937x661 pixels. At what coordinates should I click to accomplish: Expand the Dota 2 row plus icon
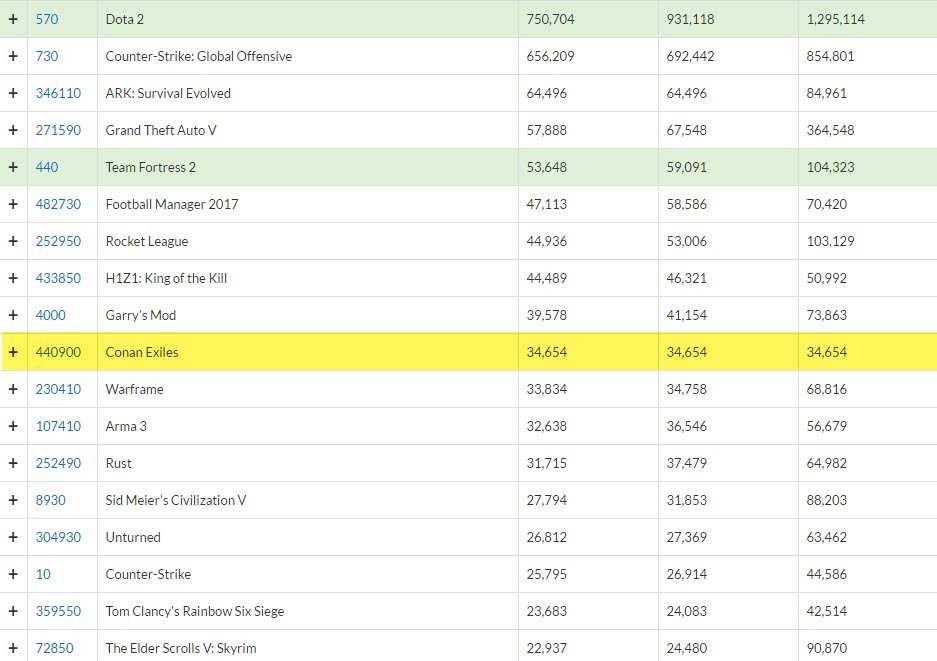[x=13, y=19]
